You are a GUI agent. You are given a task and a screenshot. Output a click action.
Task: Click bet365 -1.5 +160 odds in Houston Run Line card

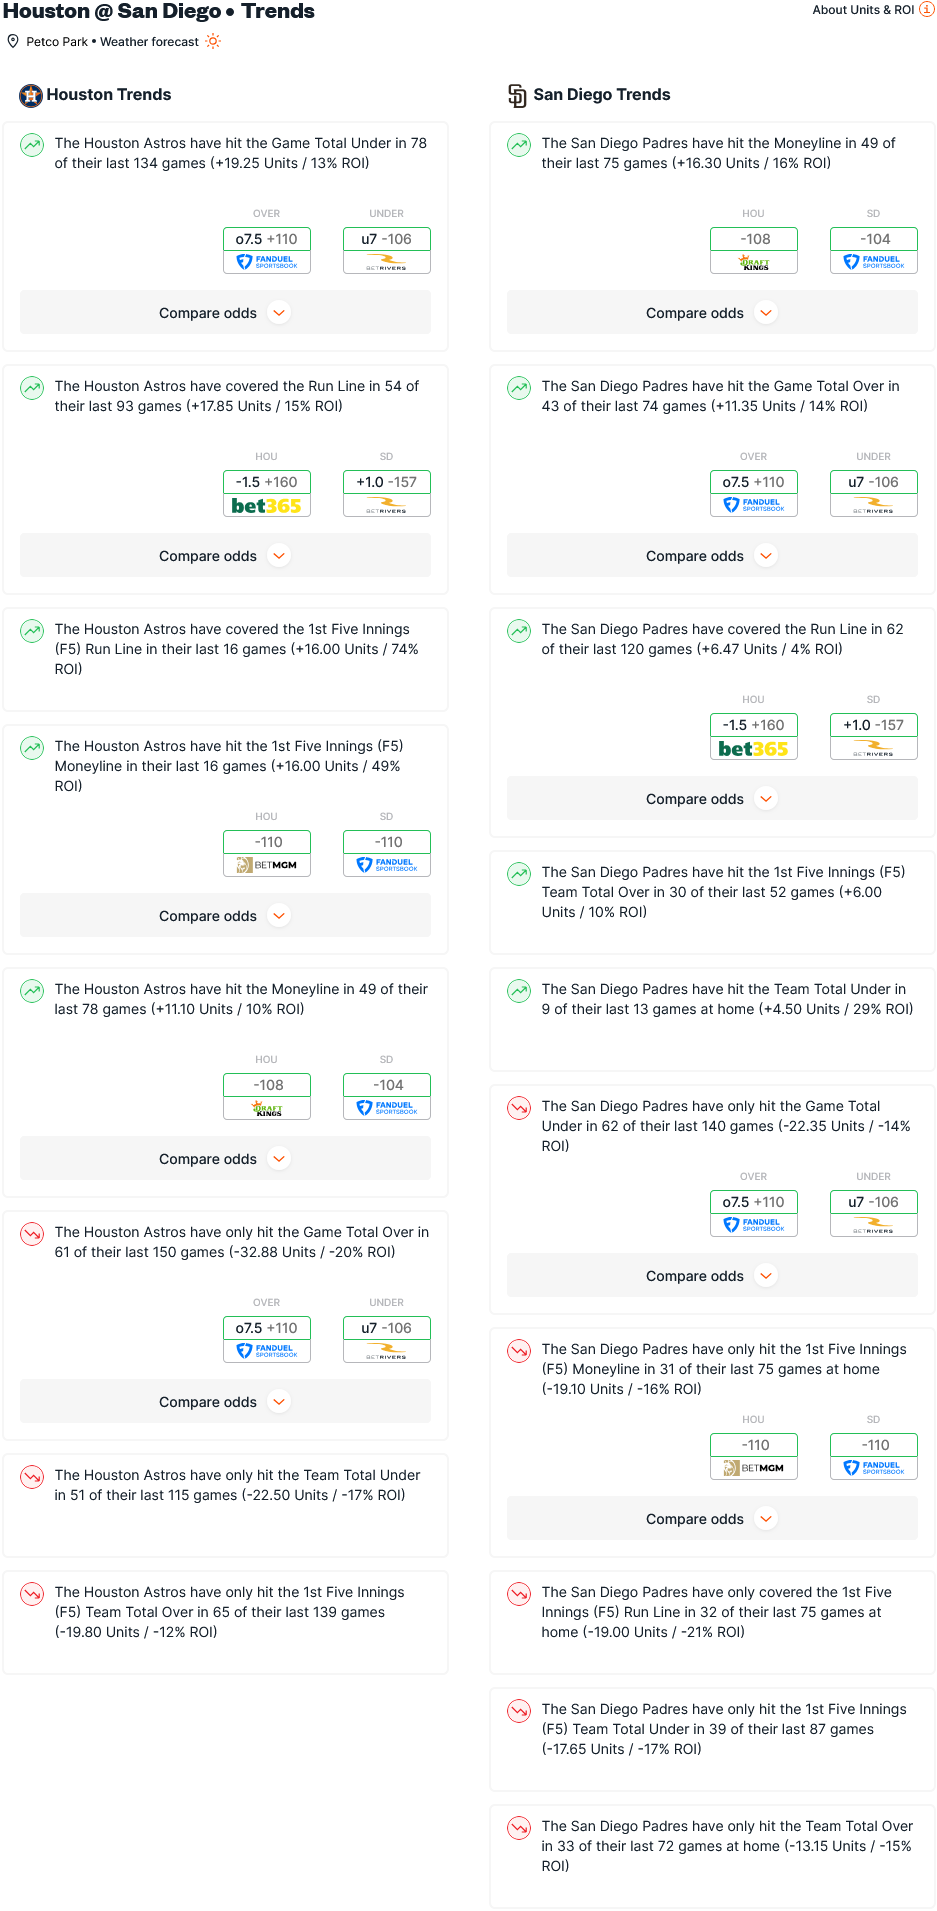coord(267,493)
